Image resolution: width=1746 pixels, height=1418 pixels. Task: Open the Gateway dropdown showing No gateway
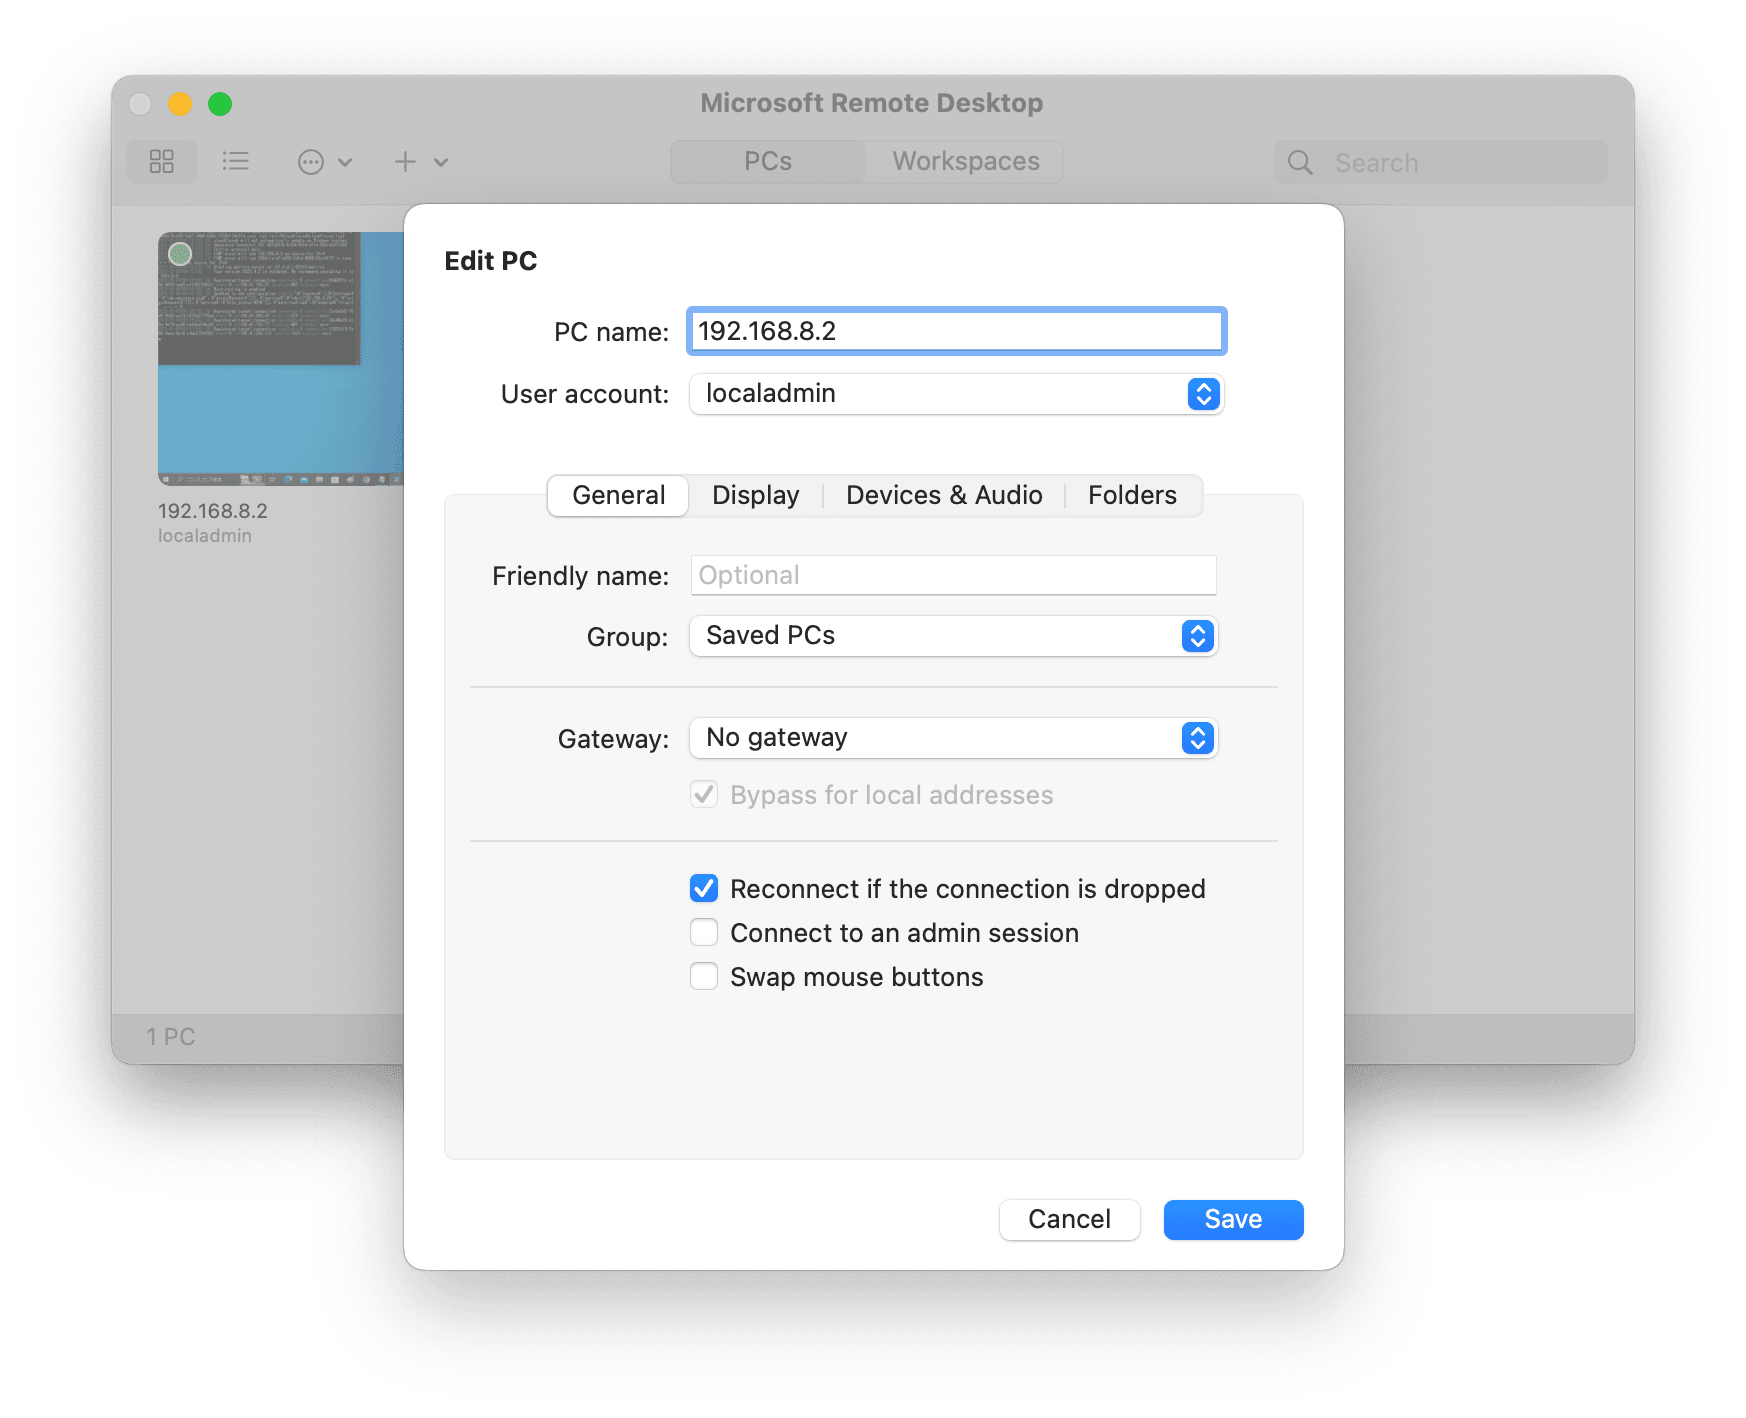(x=954, y=738)
